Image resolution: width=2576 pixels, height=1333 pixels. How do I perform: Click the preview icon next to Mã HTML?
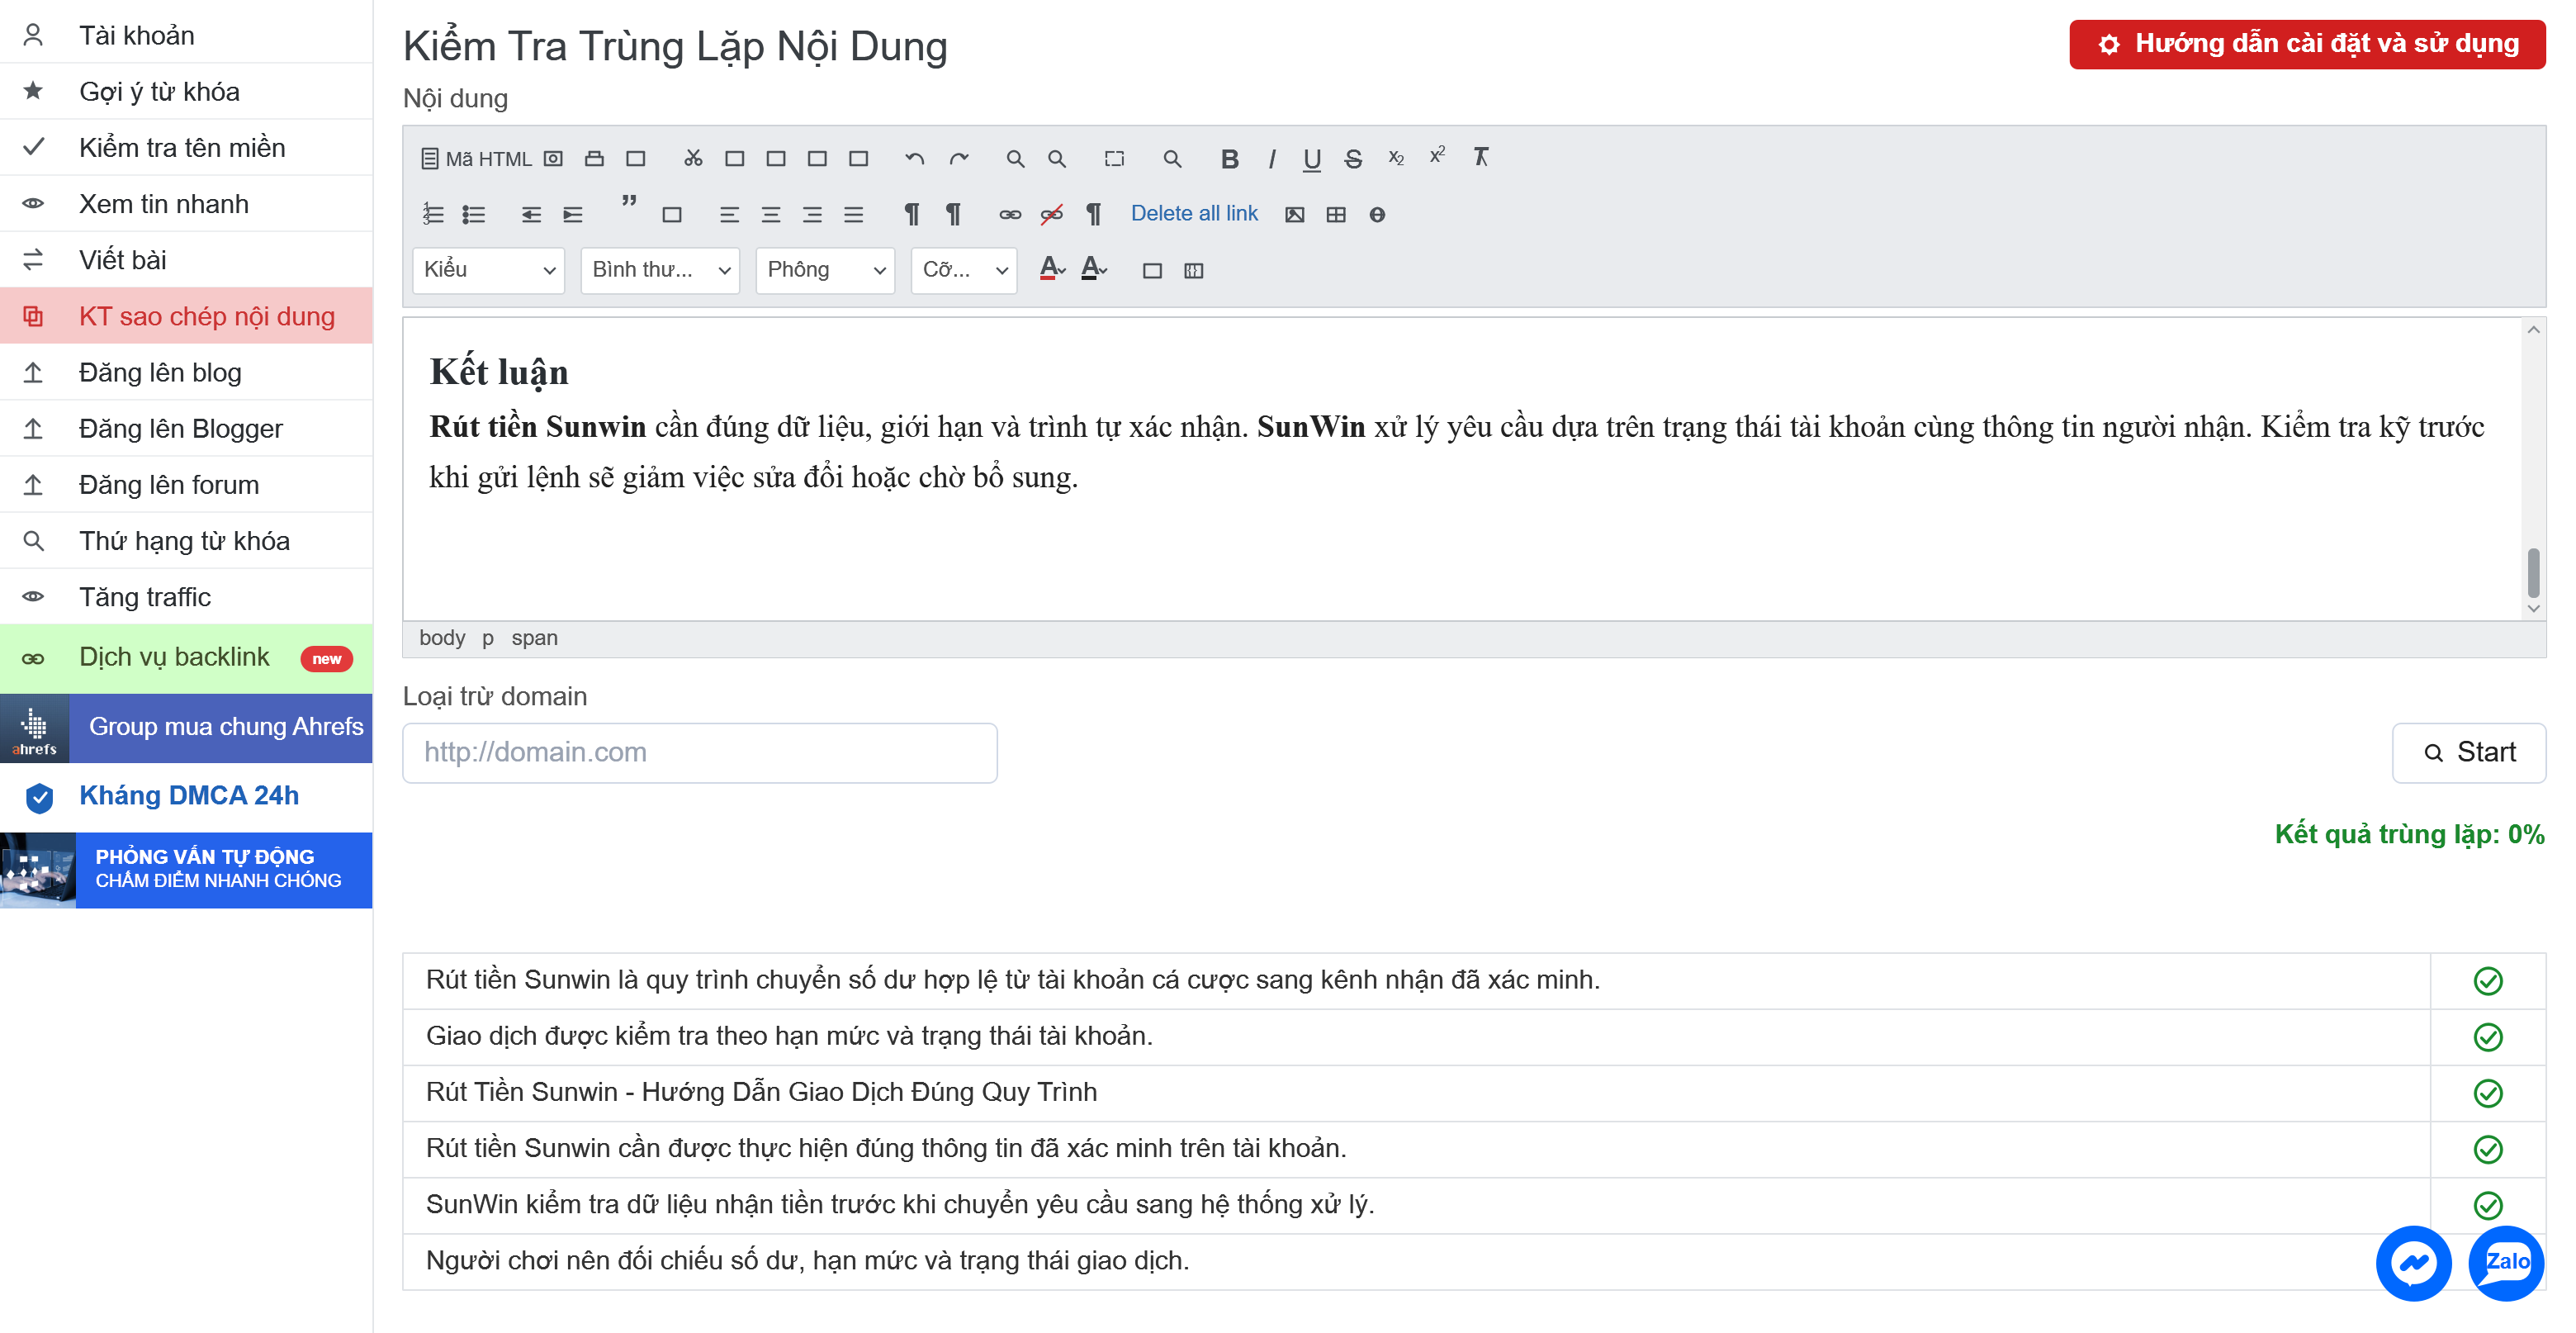click(x=553, y=158)
